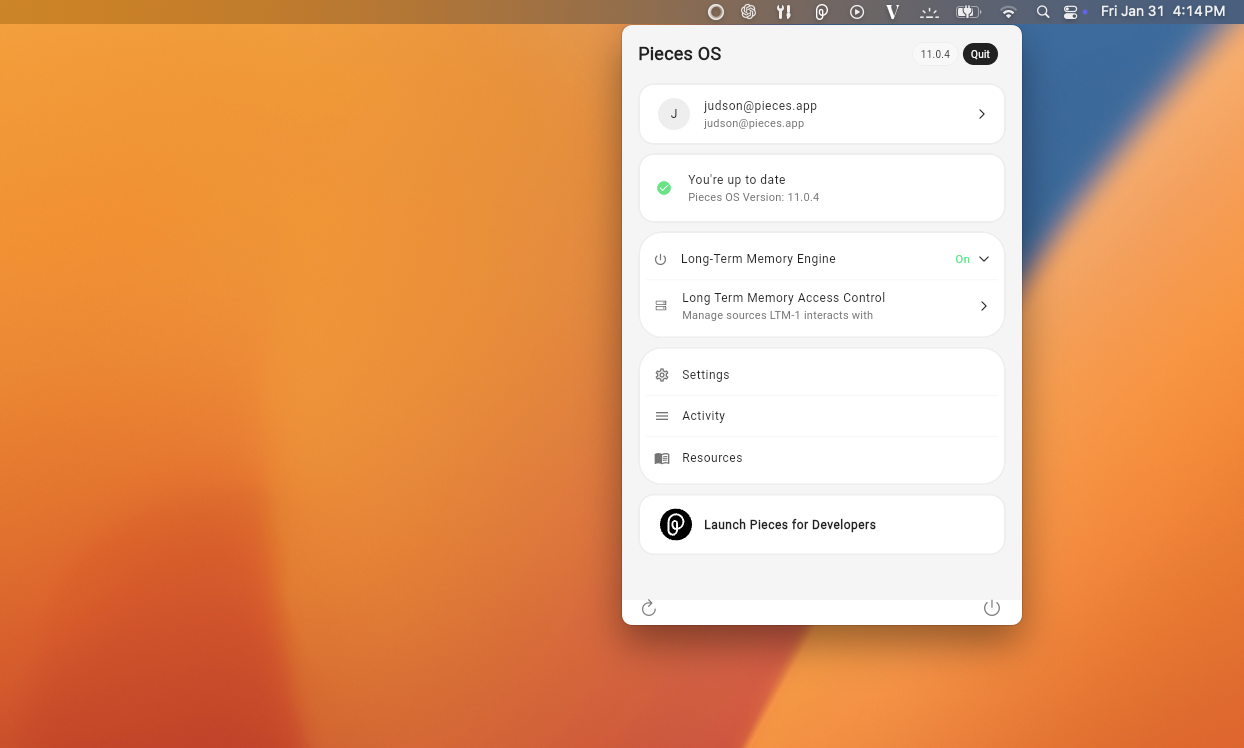The height and width of the screenshot is (748, 1244).
Task: Open Control Center in the menu bar
Action: [1071, 12]
